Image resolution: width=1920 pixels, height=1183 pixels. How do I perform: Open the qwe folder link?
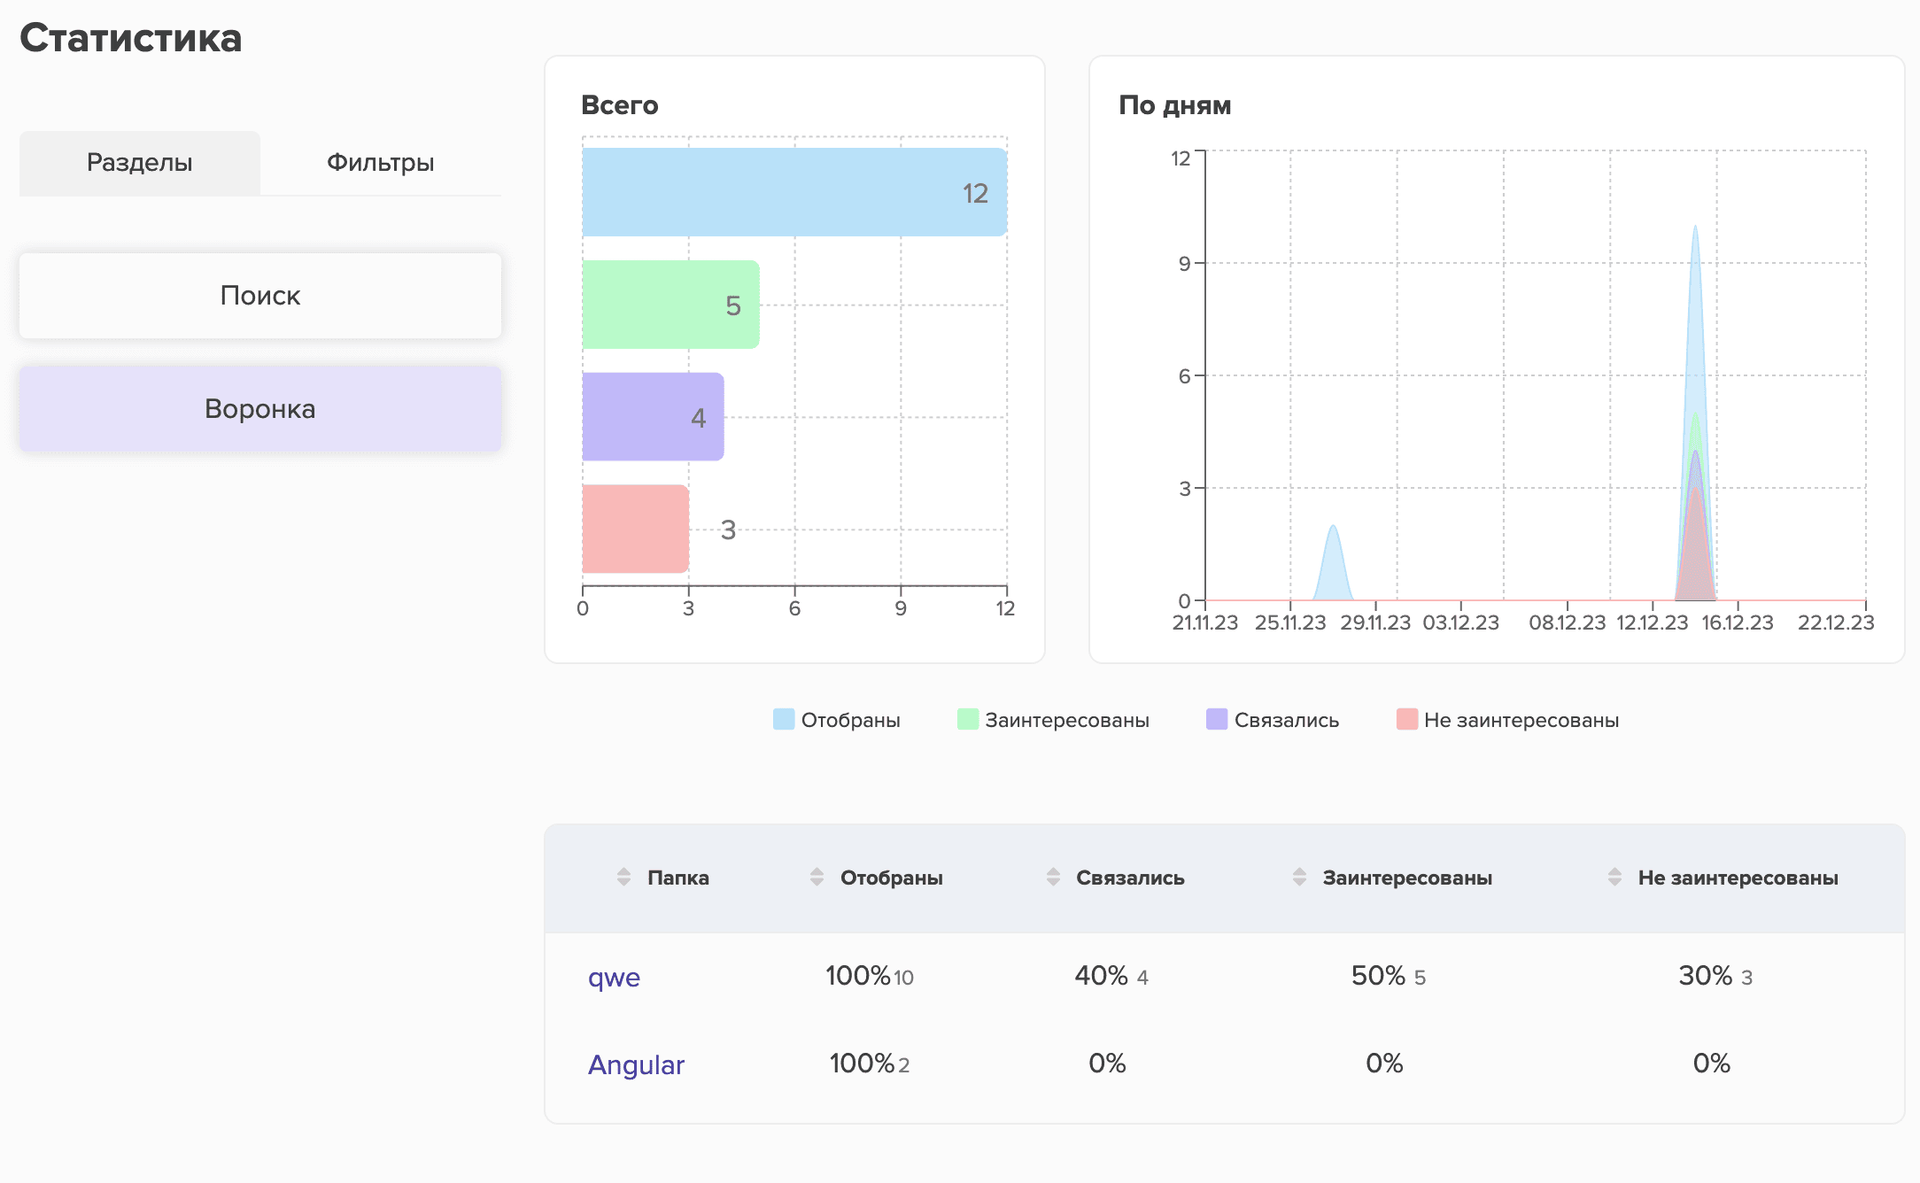tap(614, 977)
